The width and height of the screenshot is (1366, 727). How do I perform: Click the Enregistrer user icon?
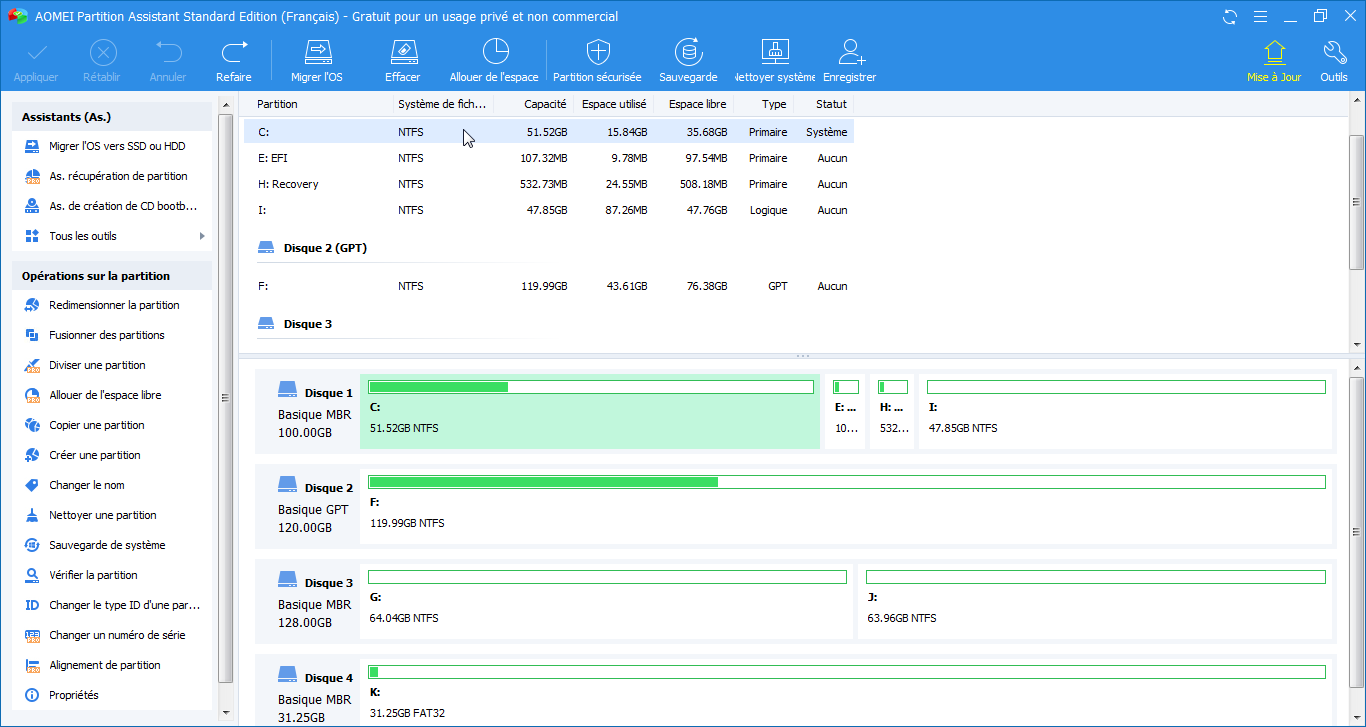851,52
